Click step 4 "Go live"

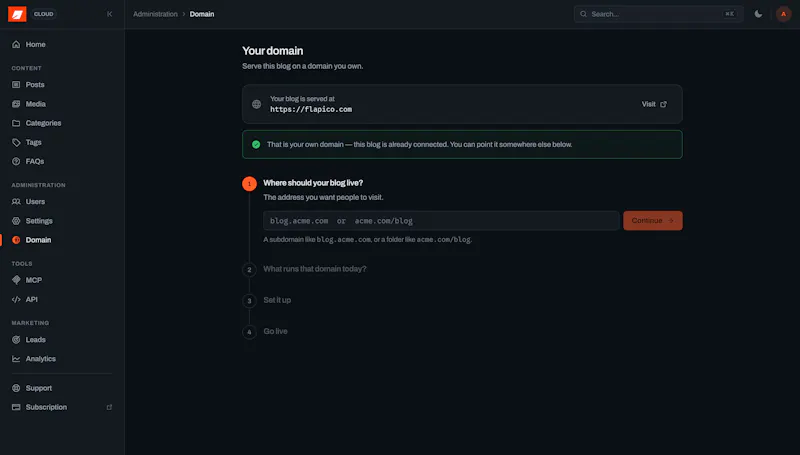276,331
